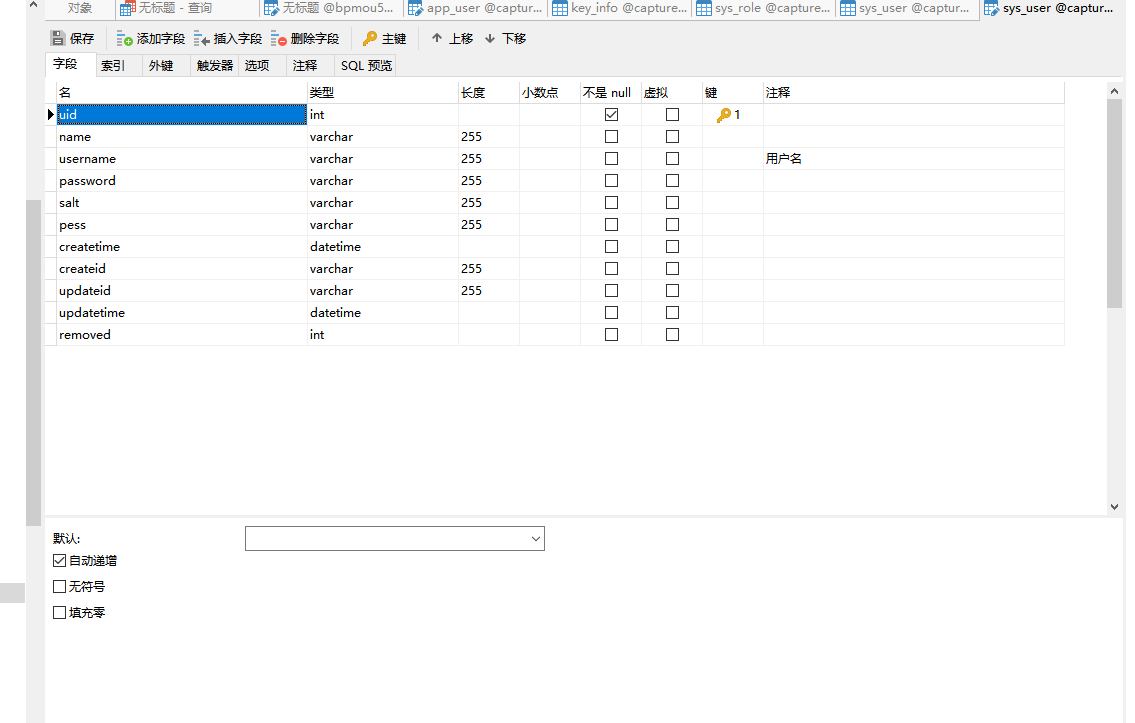Image resolution: width=1135 pixels, height=723 pixels.
Task: Click the 长度 length column header
Action: 489,93
